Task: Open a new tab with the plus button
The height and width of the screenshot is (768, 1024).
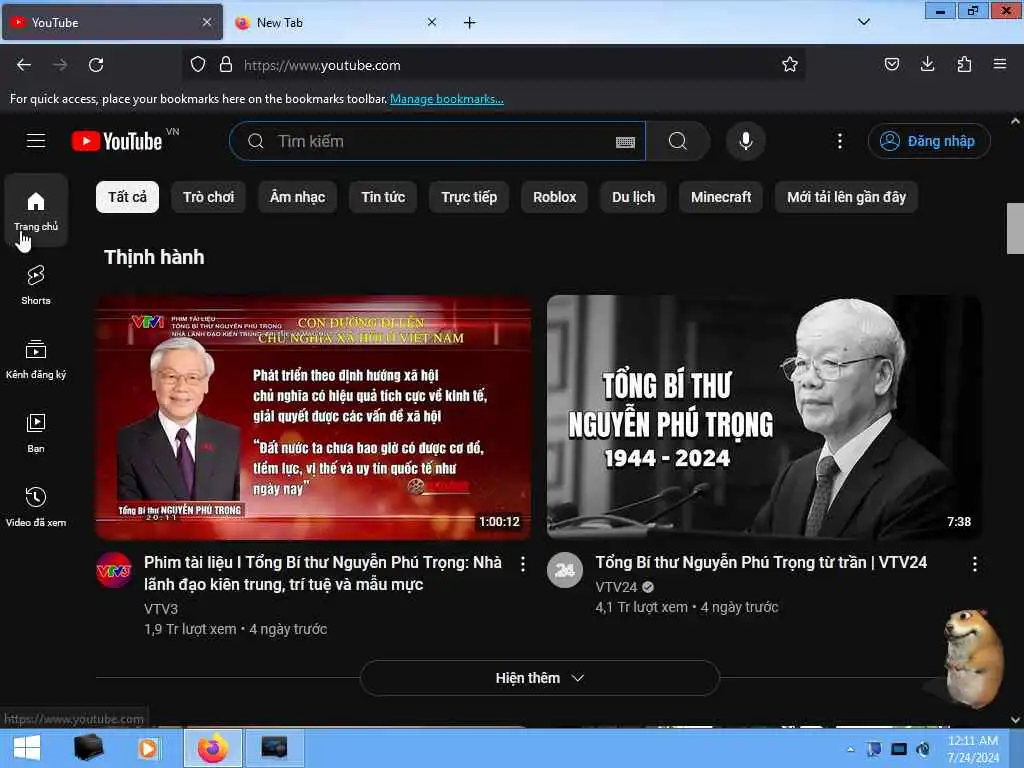Action: 470,23
